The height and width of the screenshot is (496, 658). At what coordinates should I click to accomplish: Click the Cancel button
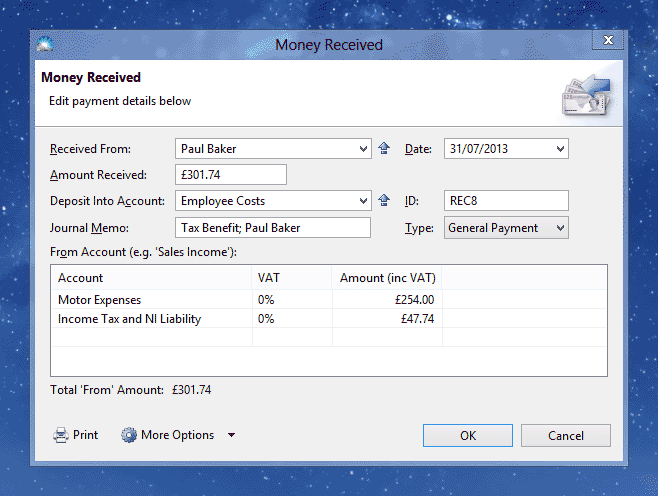[x=566, y=436]
